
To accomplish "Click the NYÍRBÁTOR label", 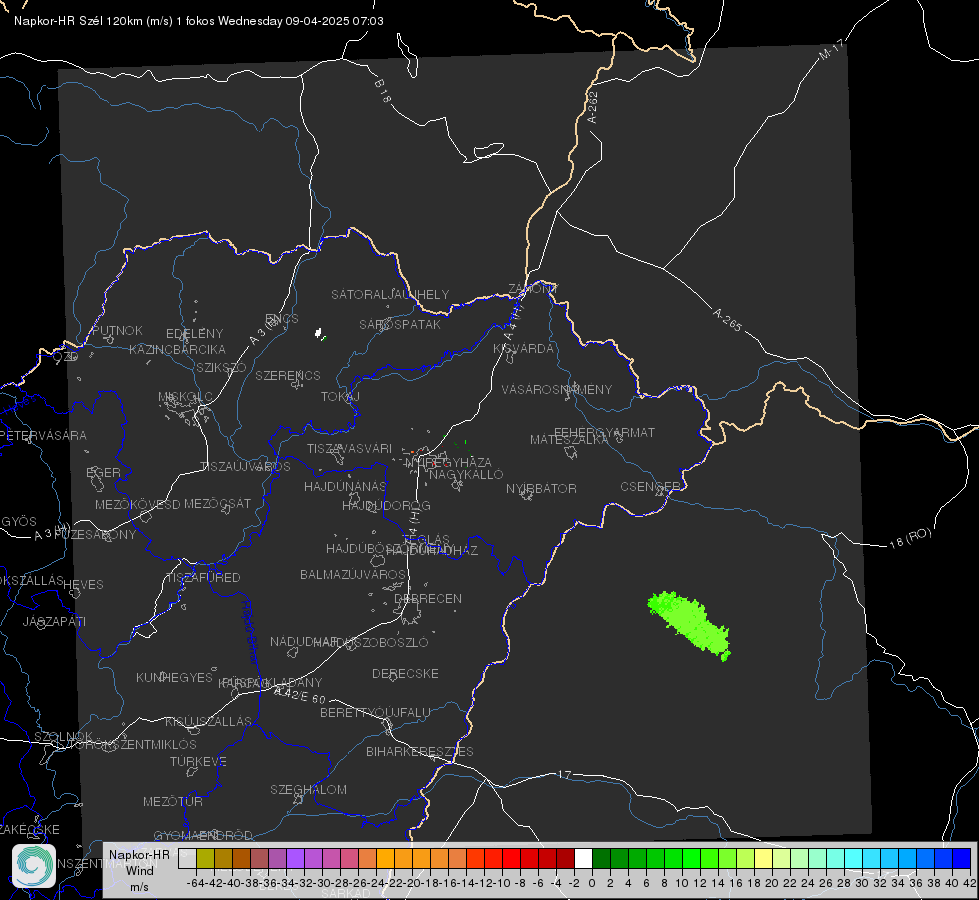I will tap(541, 488).
